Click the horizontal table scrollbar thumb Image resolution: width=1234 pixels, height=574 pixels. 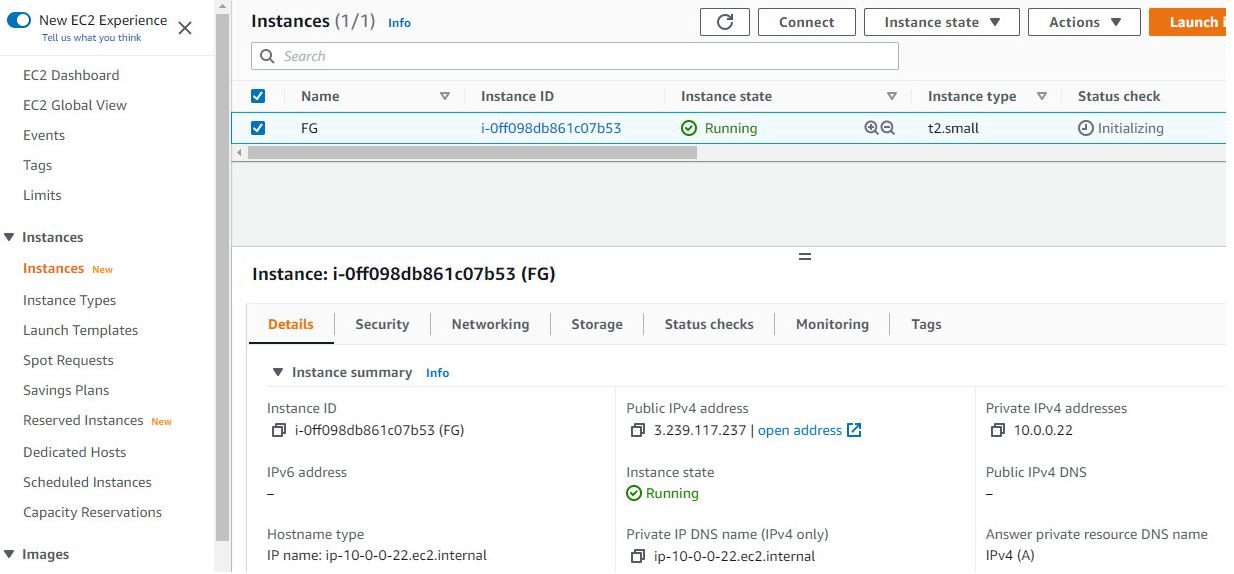tap(472, 153)
